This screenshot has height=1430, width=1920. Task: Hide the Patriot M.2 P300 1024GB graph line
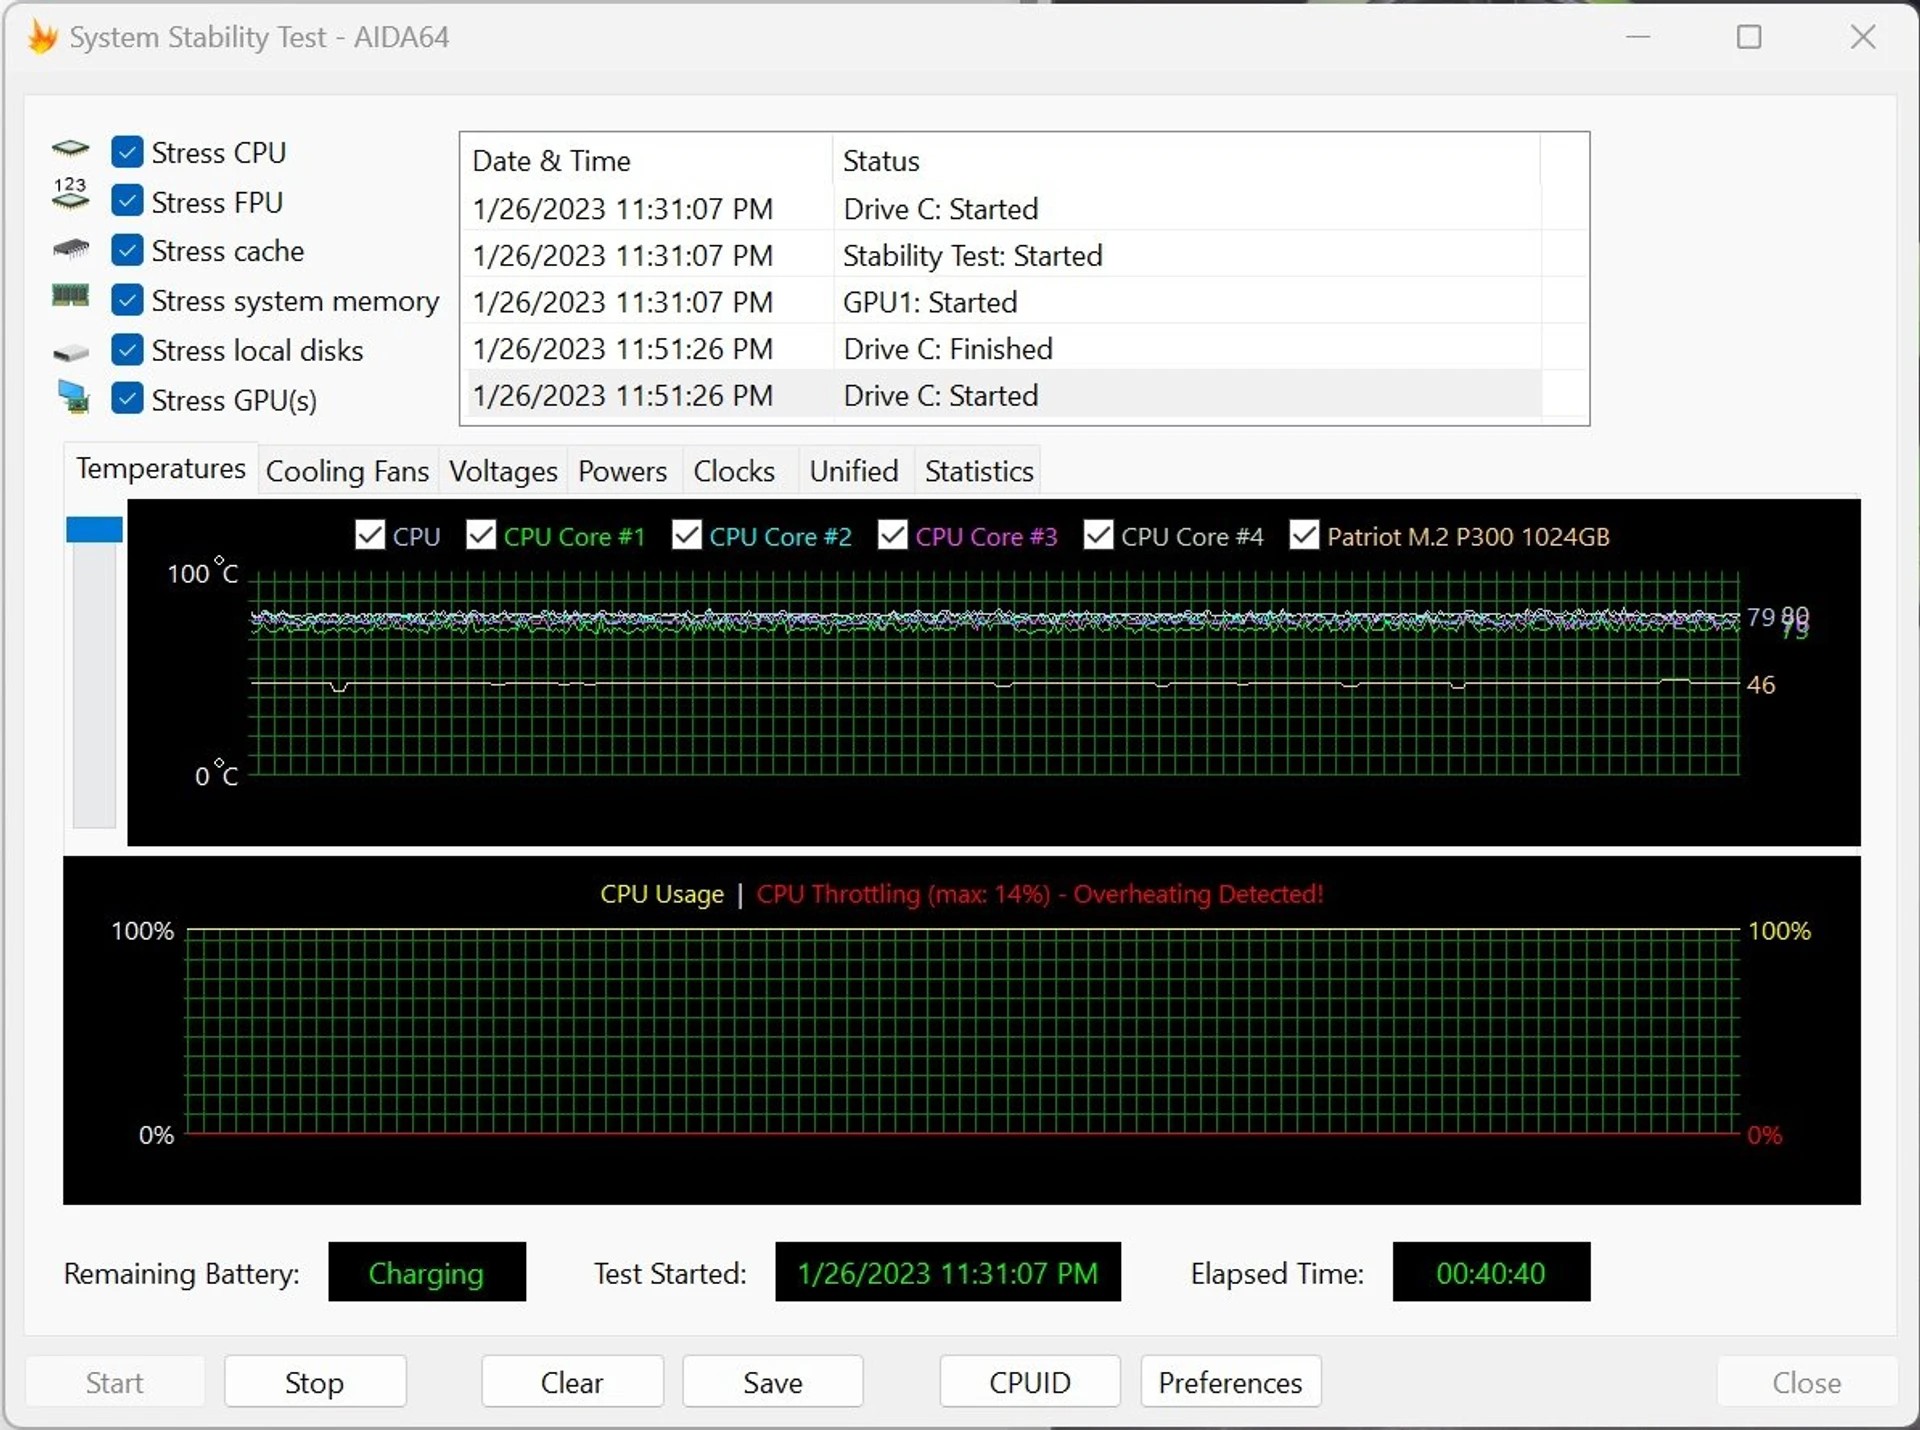pos(1304,536)
